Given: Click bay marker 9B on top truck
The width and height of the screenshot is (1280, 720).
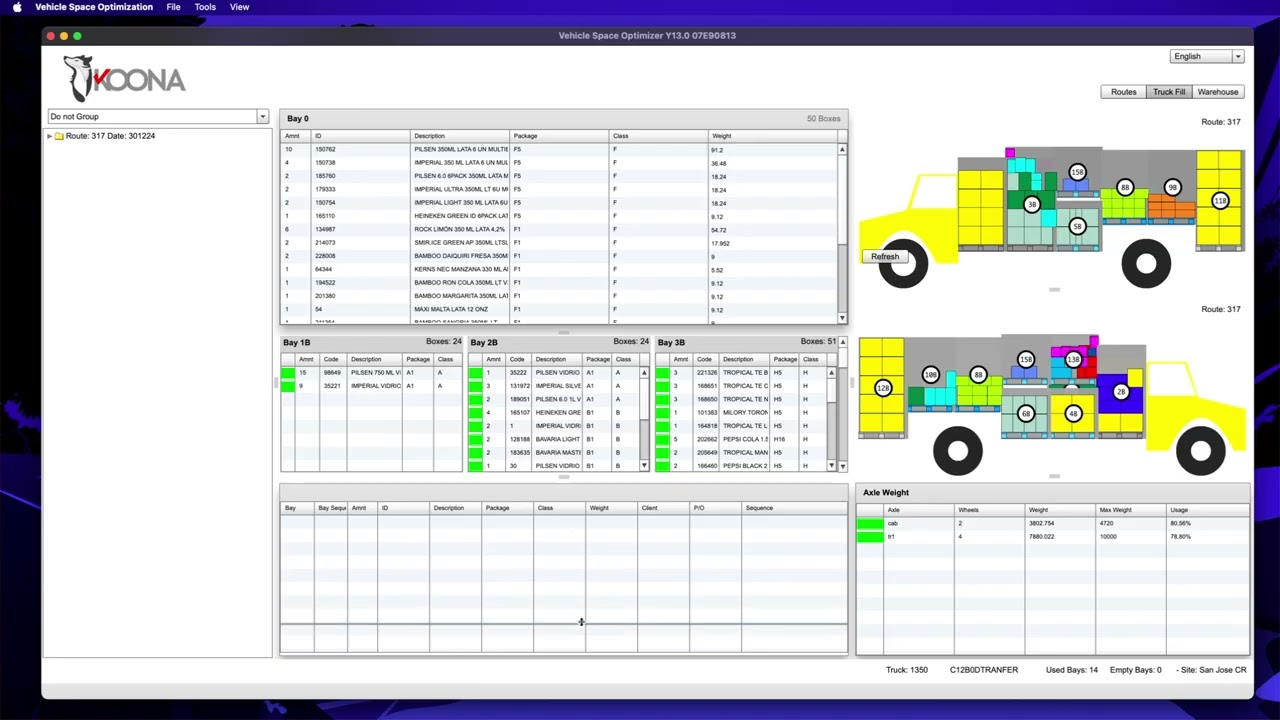Looking at the screenshot, I should (1172, 187).
